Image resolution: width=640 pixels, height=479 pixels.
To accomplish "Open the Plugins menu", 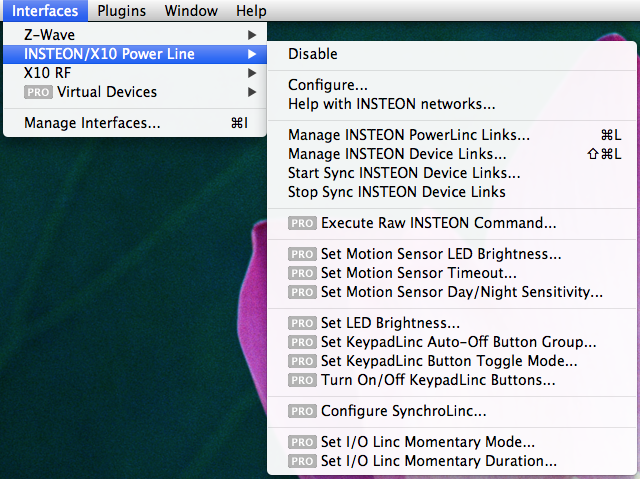I will [x=122, y=11].
